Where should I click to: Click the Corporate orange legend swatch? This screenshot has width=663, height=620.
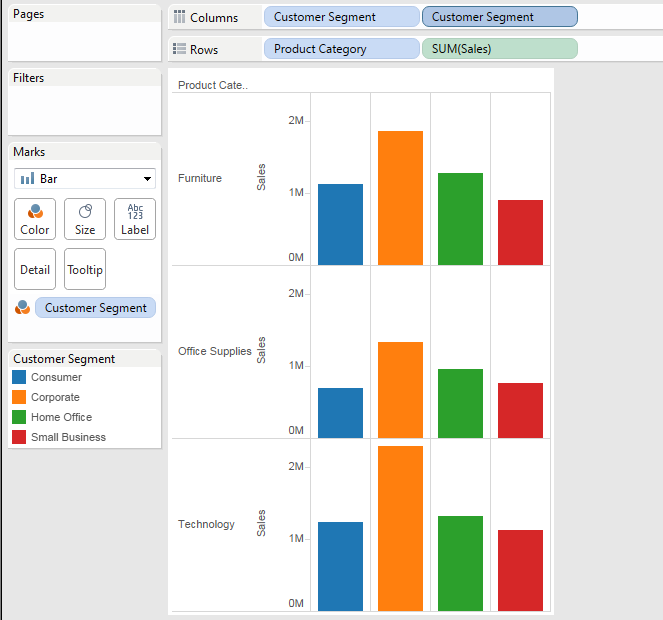tap(19, 397)
